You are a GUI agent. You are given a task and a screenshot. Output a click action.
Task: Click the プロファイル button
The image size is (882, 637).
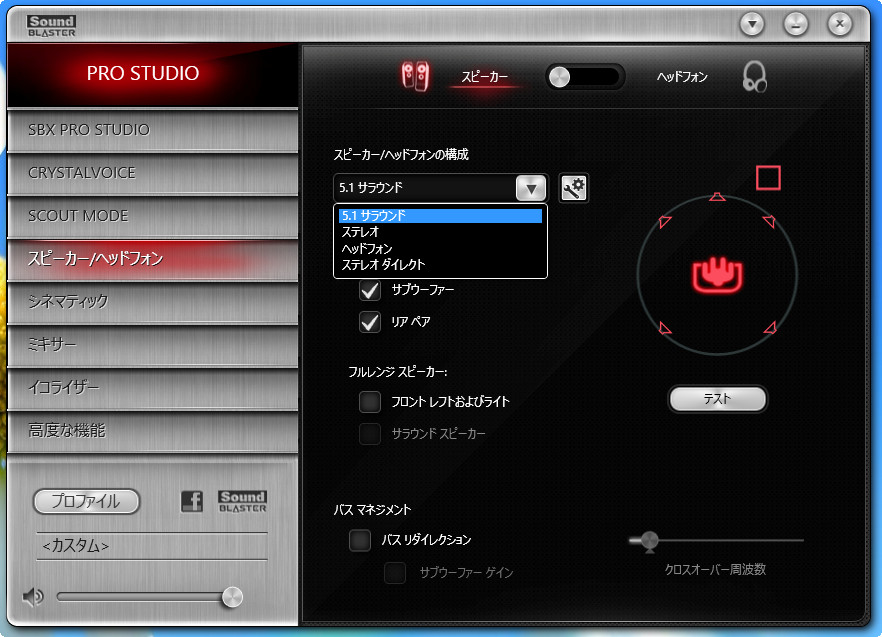coord(86,501)
